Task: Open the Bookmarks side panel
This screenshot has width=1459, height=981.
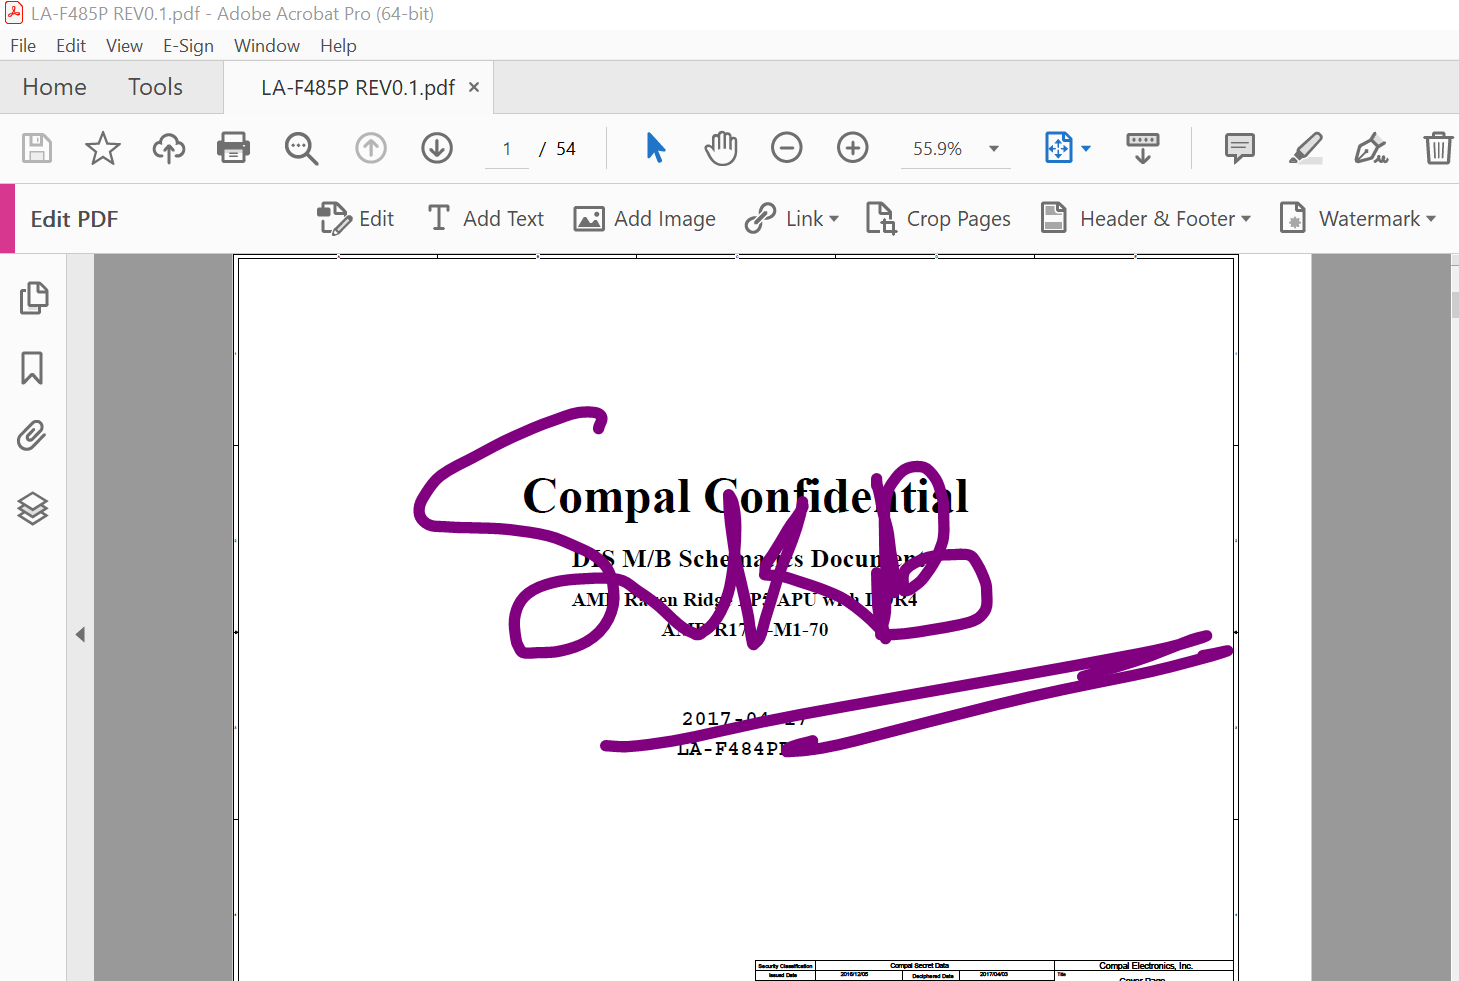Action: [32, 368]
